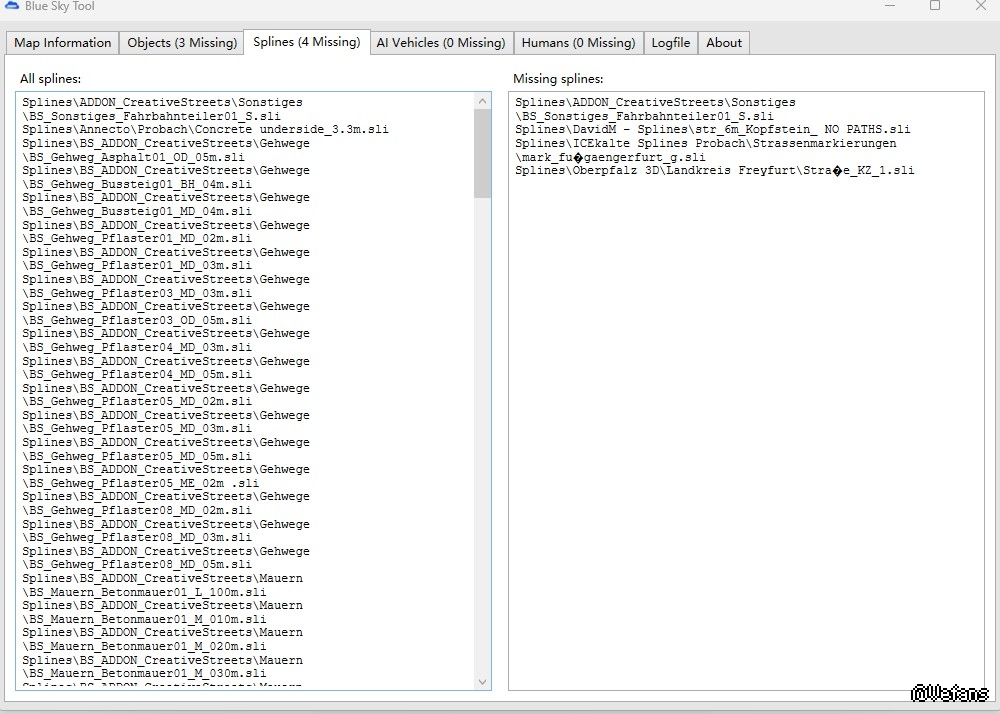Click BS_Gehweg_Bussteig01_BH_04m.sli entry

pyautogui.click(x=137, y=184)
